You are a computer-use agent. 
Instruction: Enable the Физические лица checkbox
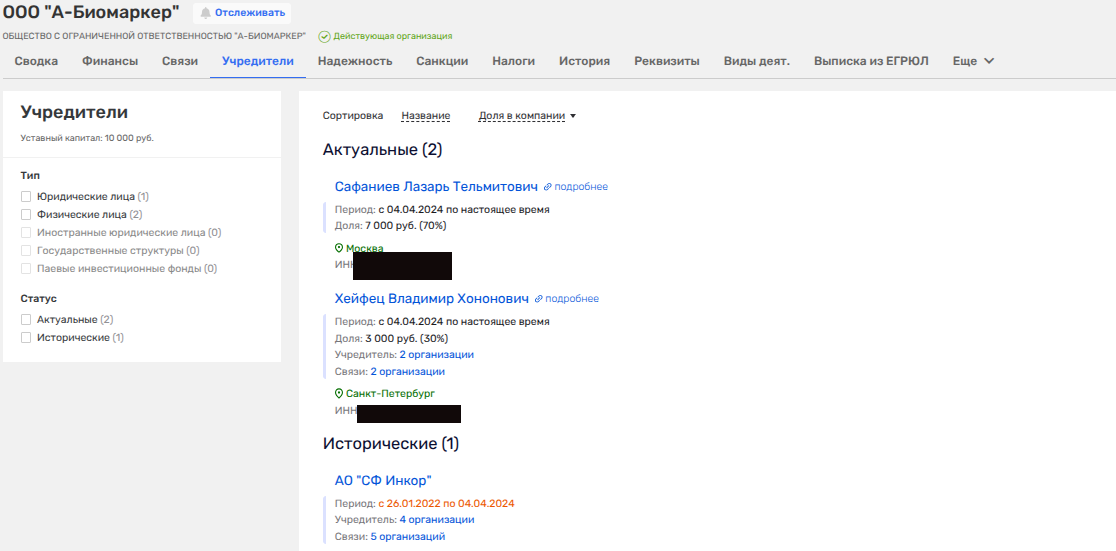[x=27, y=215]
